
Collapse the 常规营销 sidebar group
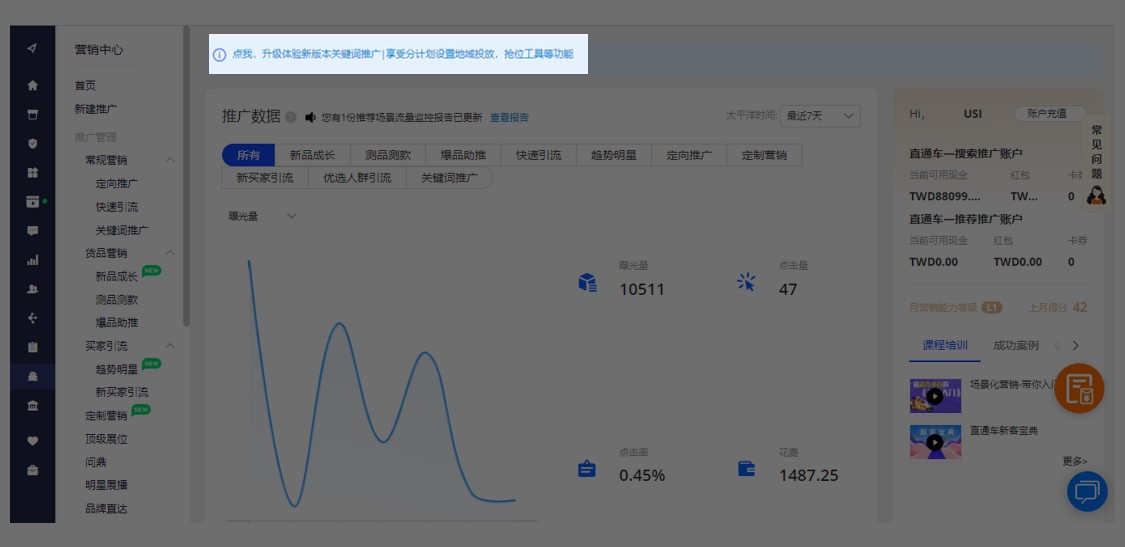(169, 160)
